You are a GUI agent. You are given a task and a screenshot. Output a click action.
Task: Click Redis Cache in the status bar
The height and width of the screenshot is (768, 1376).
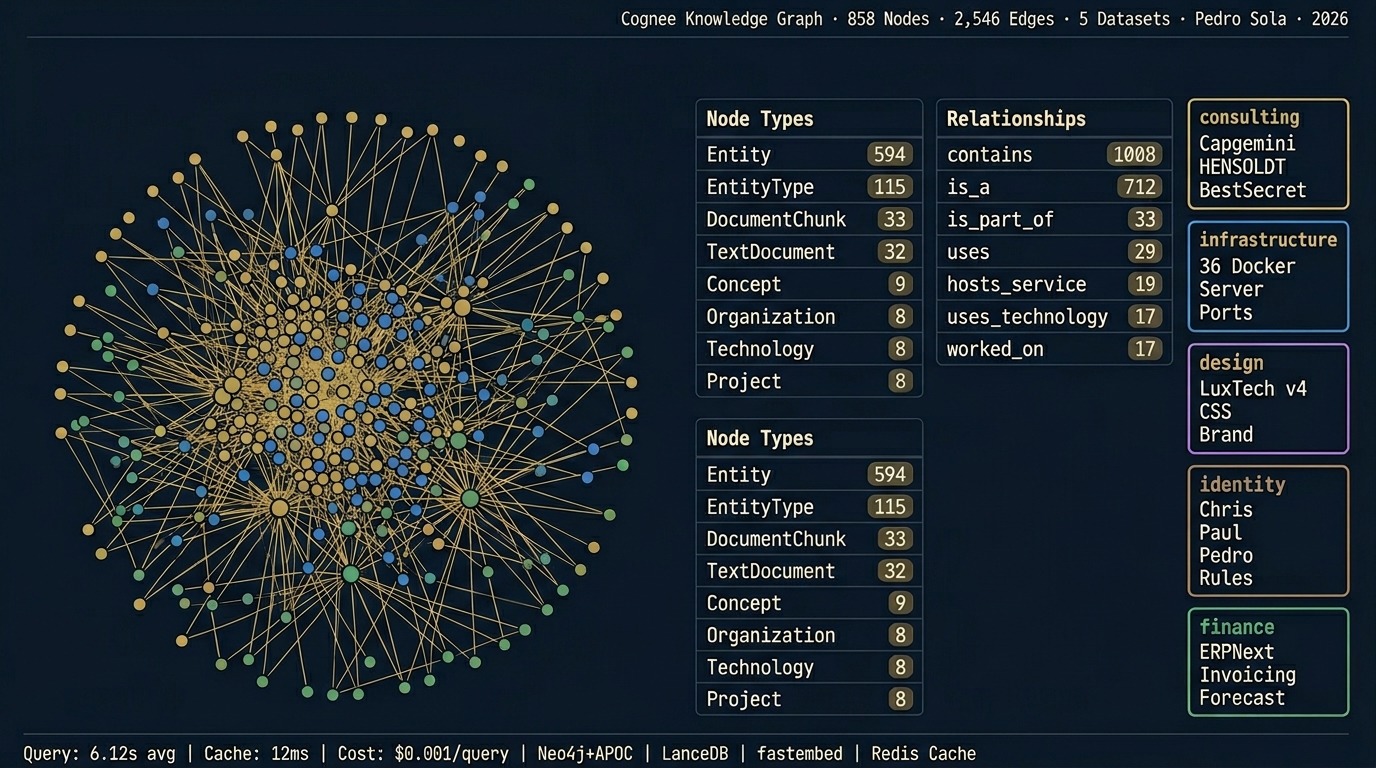point(923,754)
